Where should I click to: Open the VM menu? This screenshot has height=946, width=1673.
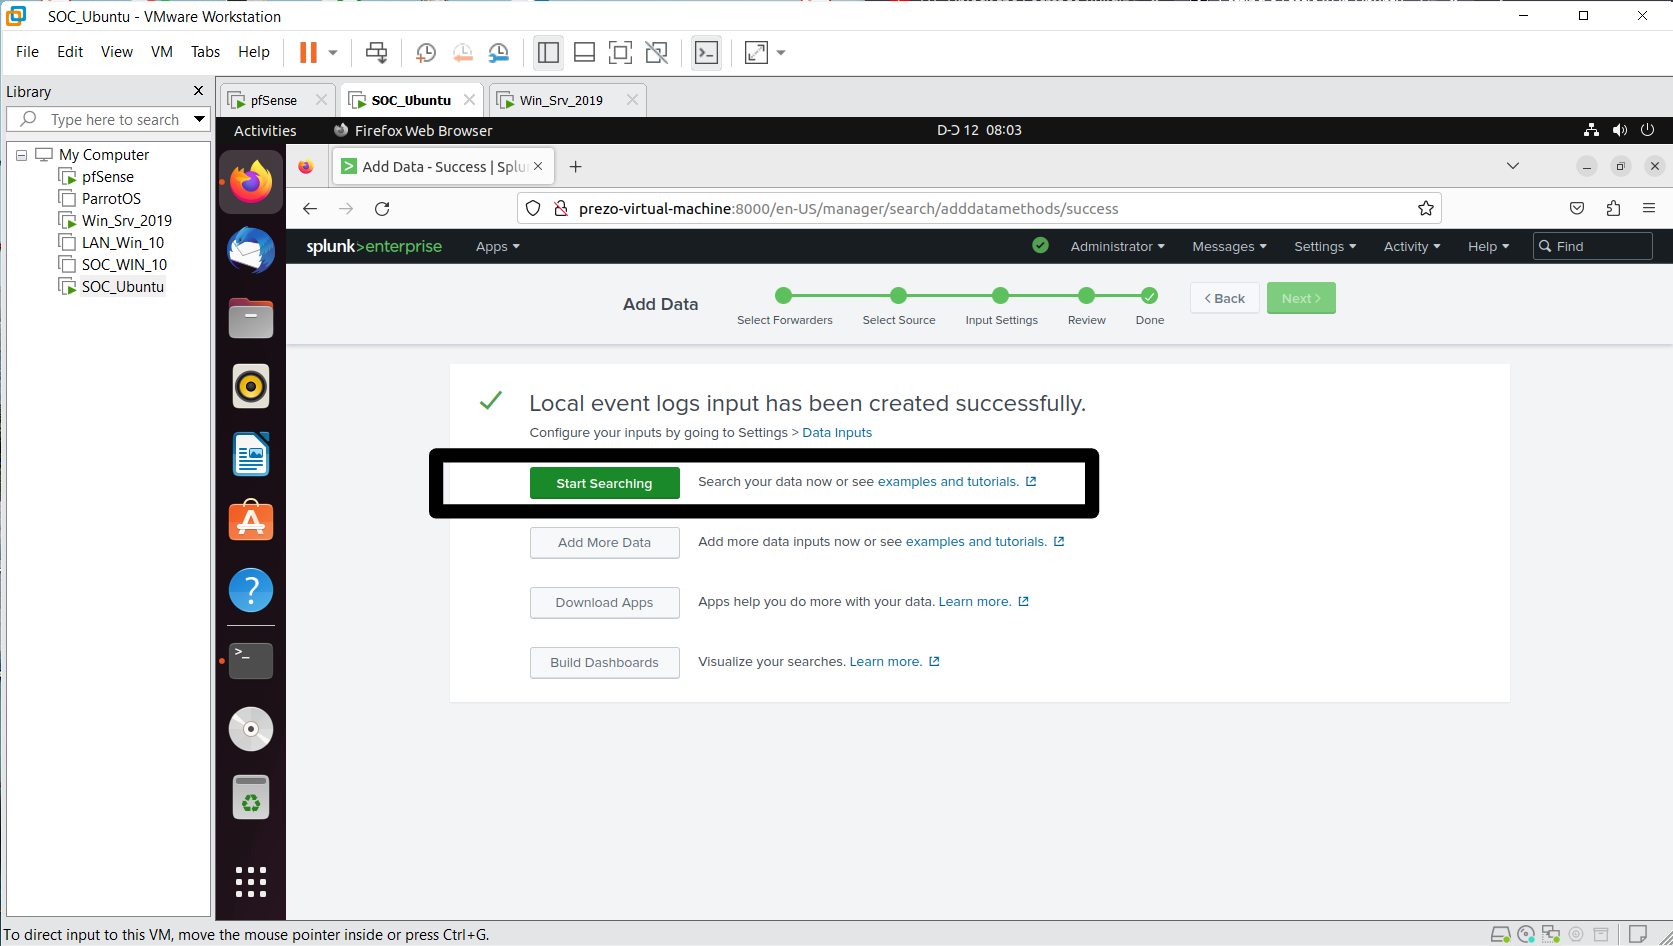[162, 52]
